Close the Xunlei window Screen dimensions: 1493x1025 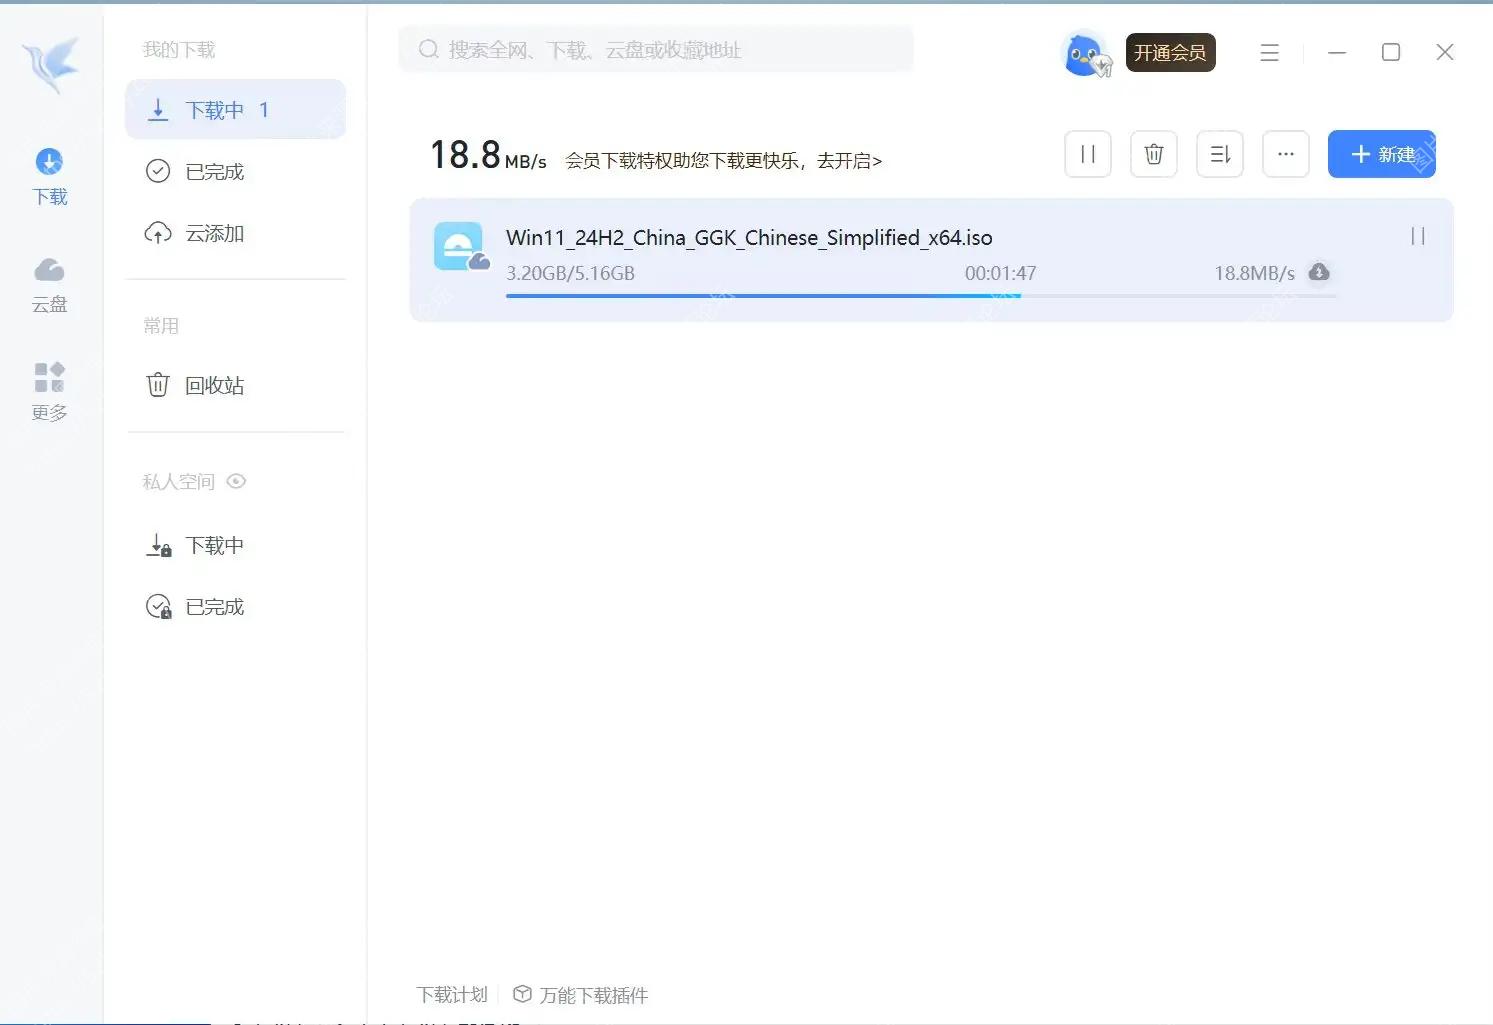coord(1445,52)
